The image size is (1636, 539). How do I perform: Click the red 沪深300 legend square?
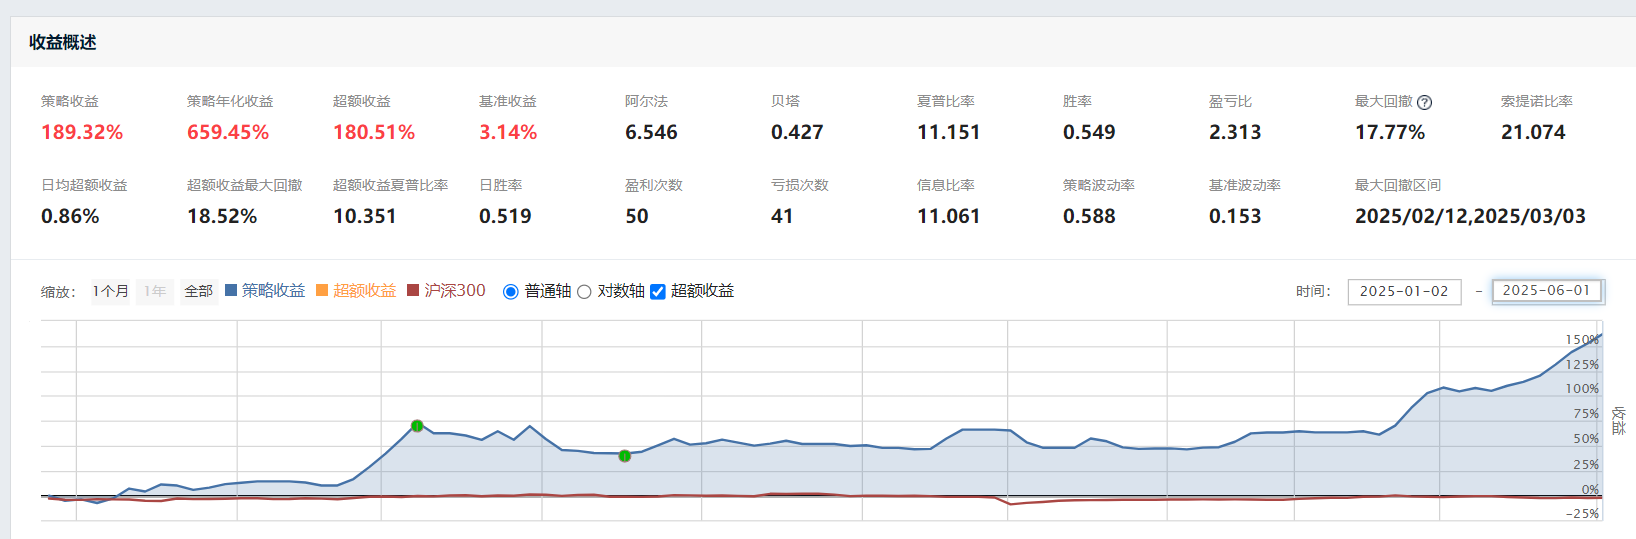(x=413, y=290)
